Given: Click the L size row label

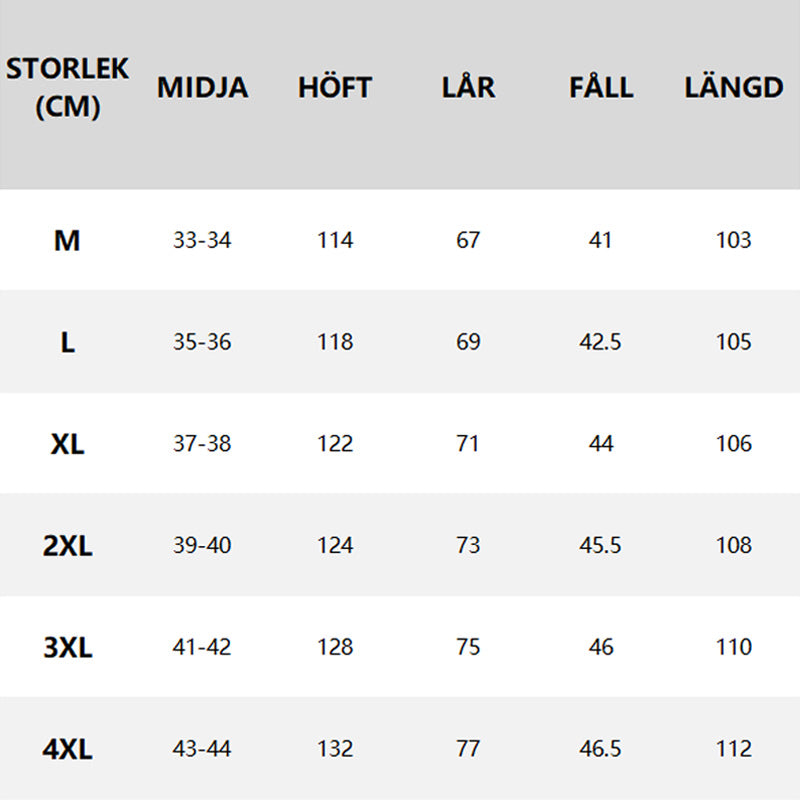Looking at the screenshot, I should (67, 342).
